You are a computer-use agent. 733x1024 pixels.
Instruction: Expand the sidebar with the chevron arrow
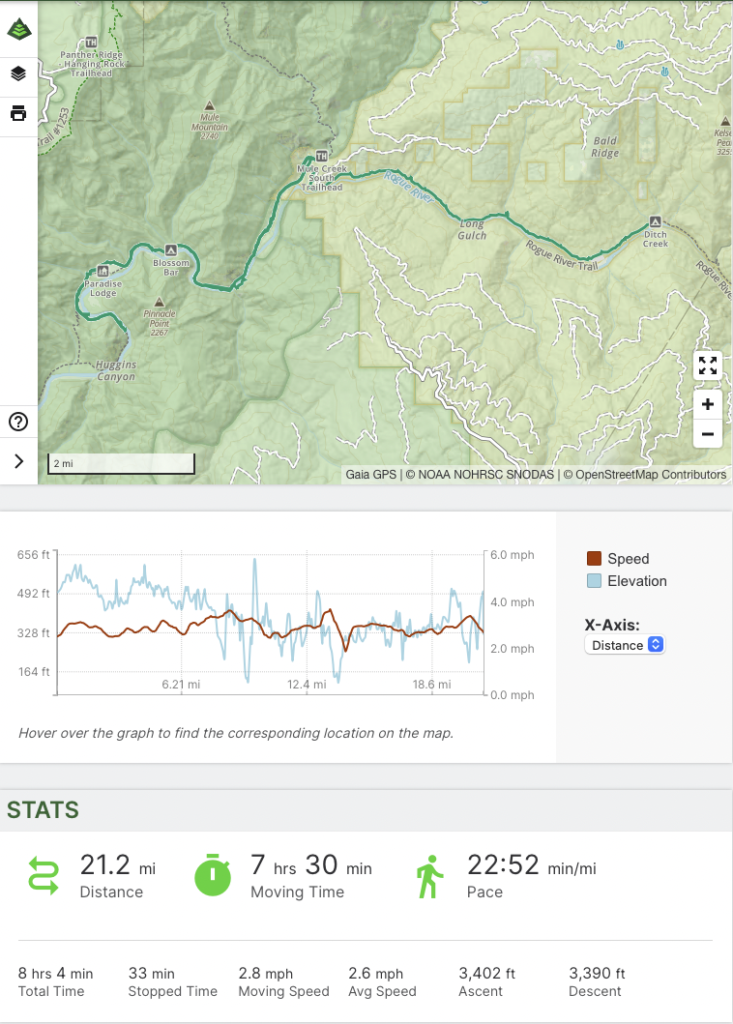18,461
